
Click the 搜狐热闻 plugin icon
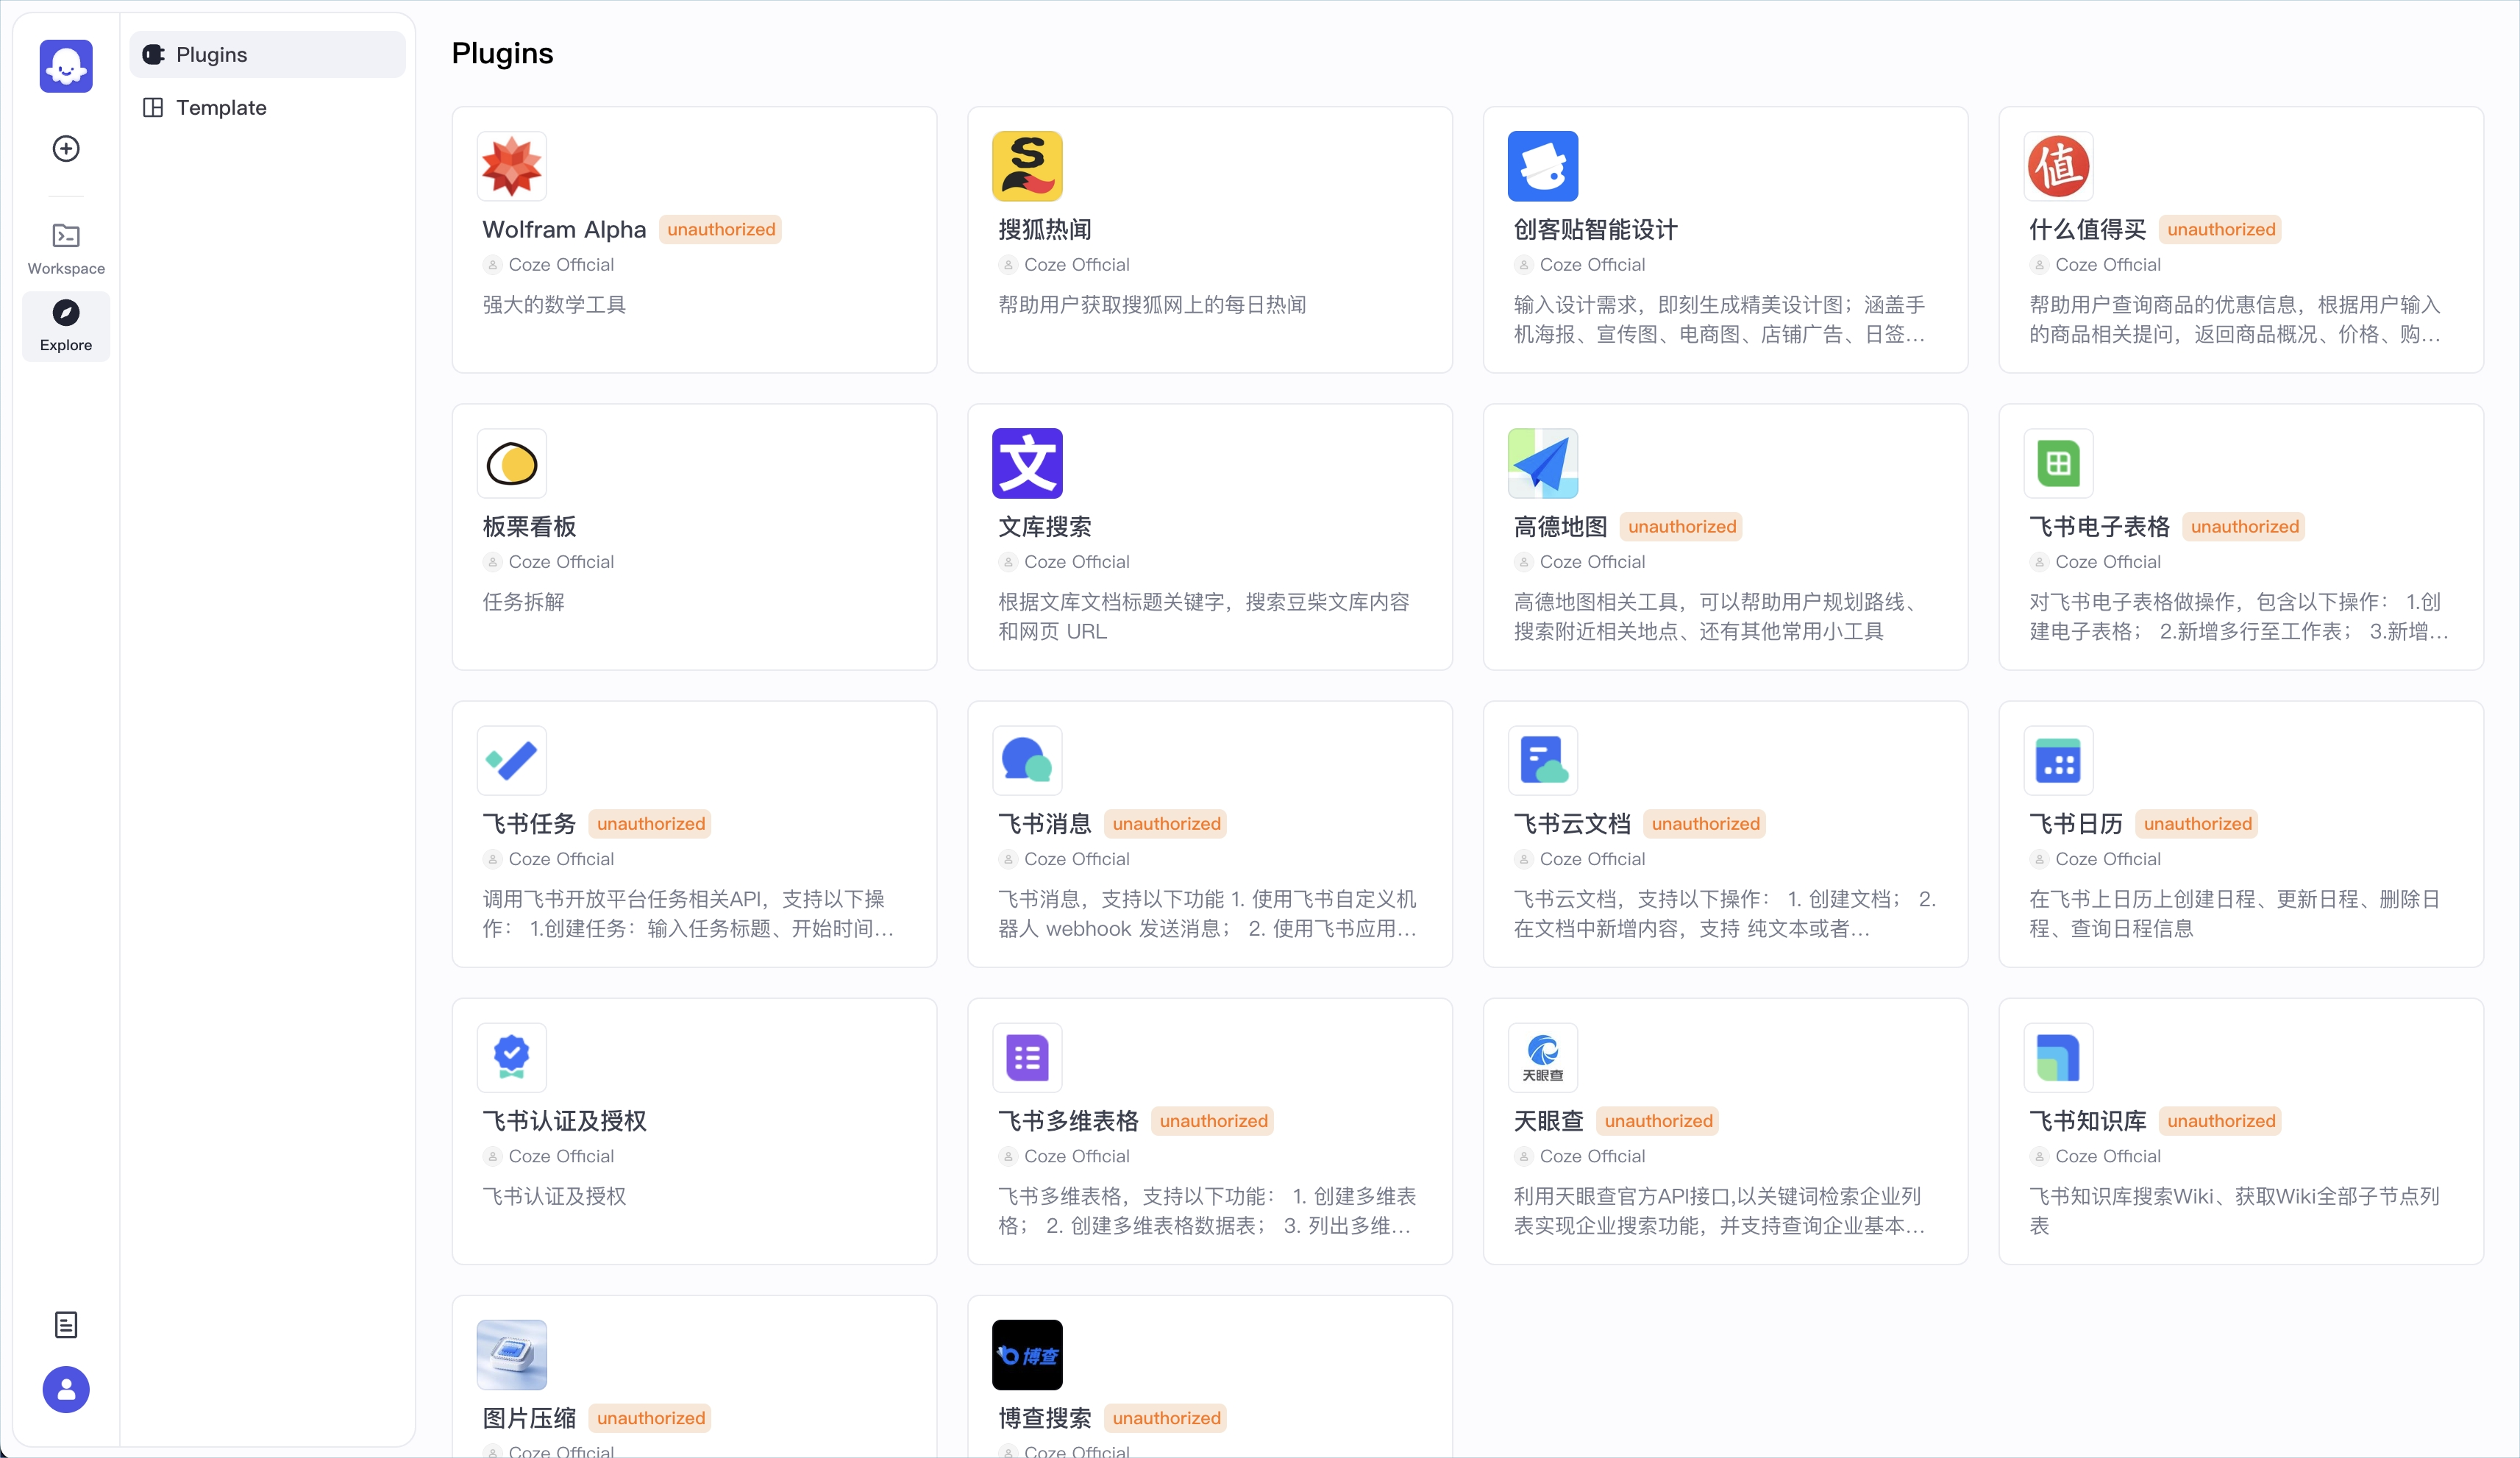click(1027, 166)
